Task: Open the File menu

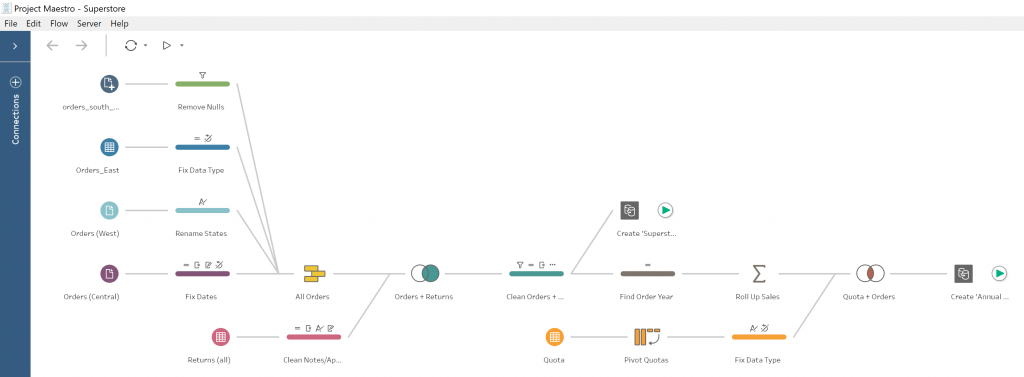Action: 10,24
